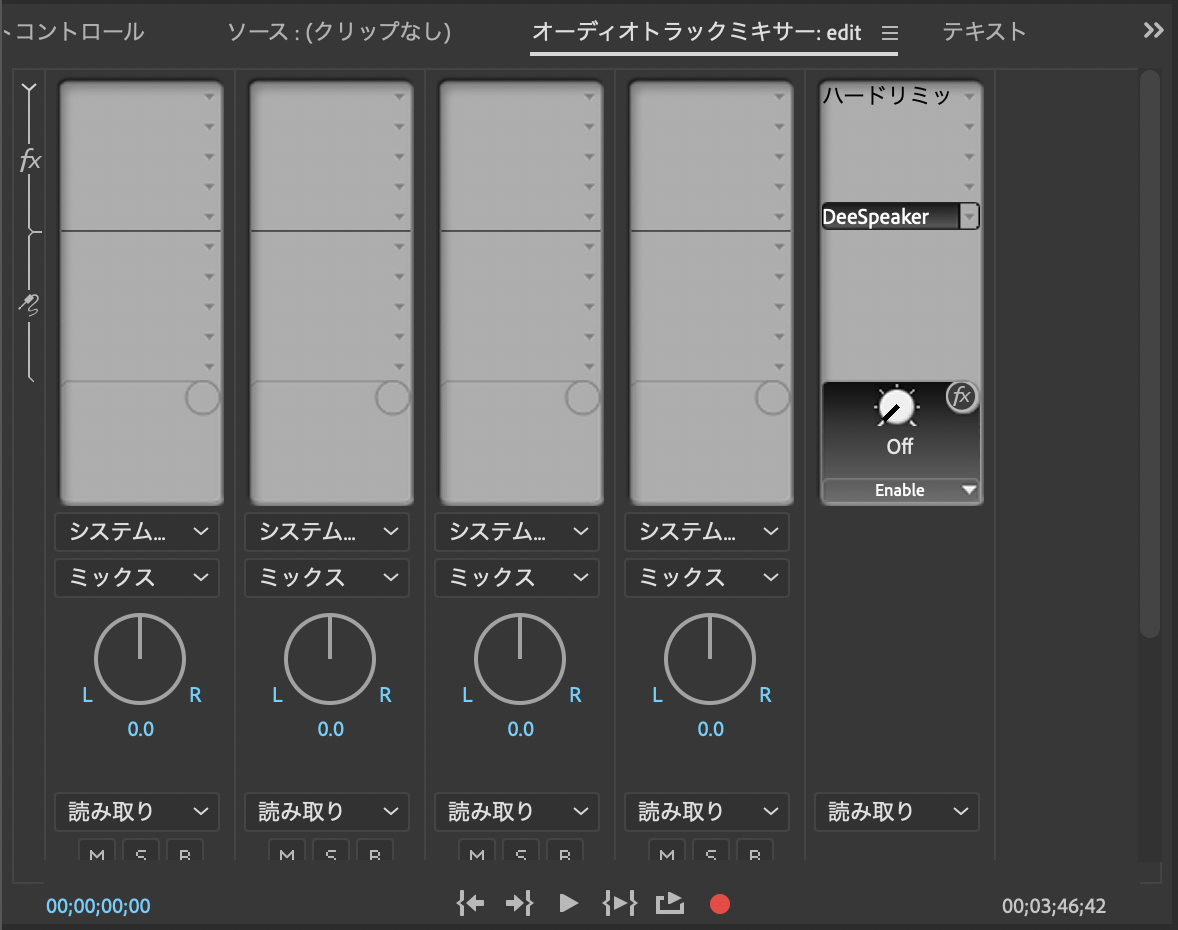This screenshot has width=1178, height=930.
Task: Enable record on fourth track (R)
Action: click(754, 852)
